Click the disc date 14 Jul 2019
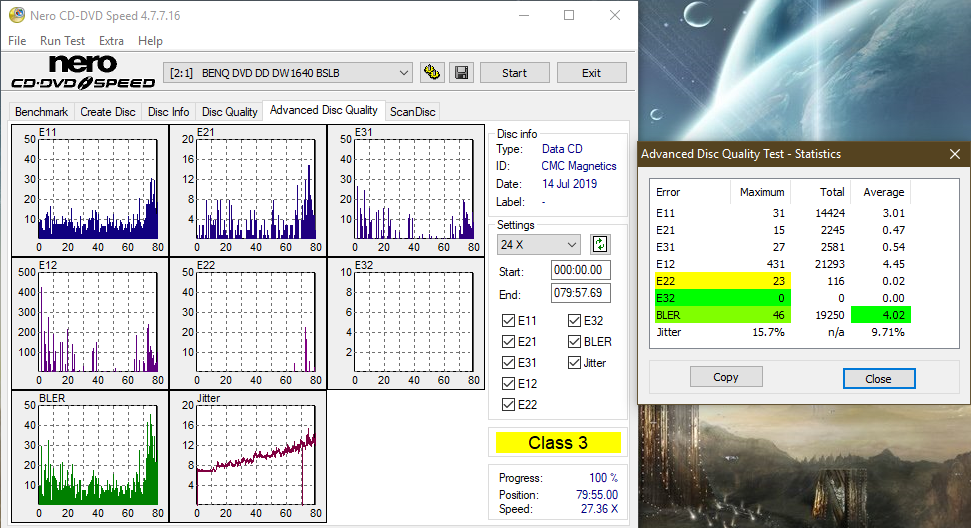The image size is (971, 528). (x=569, y=184)
